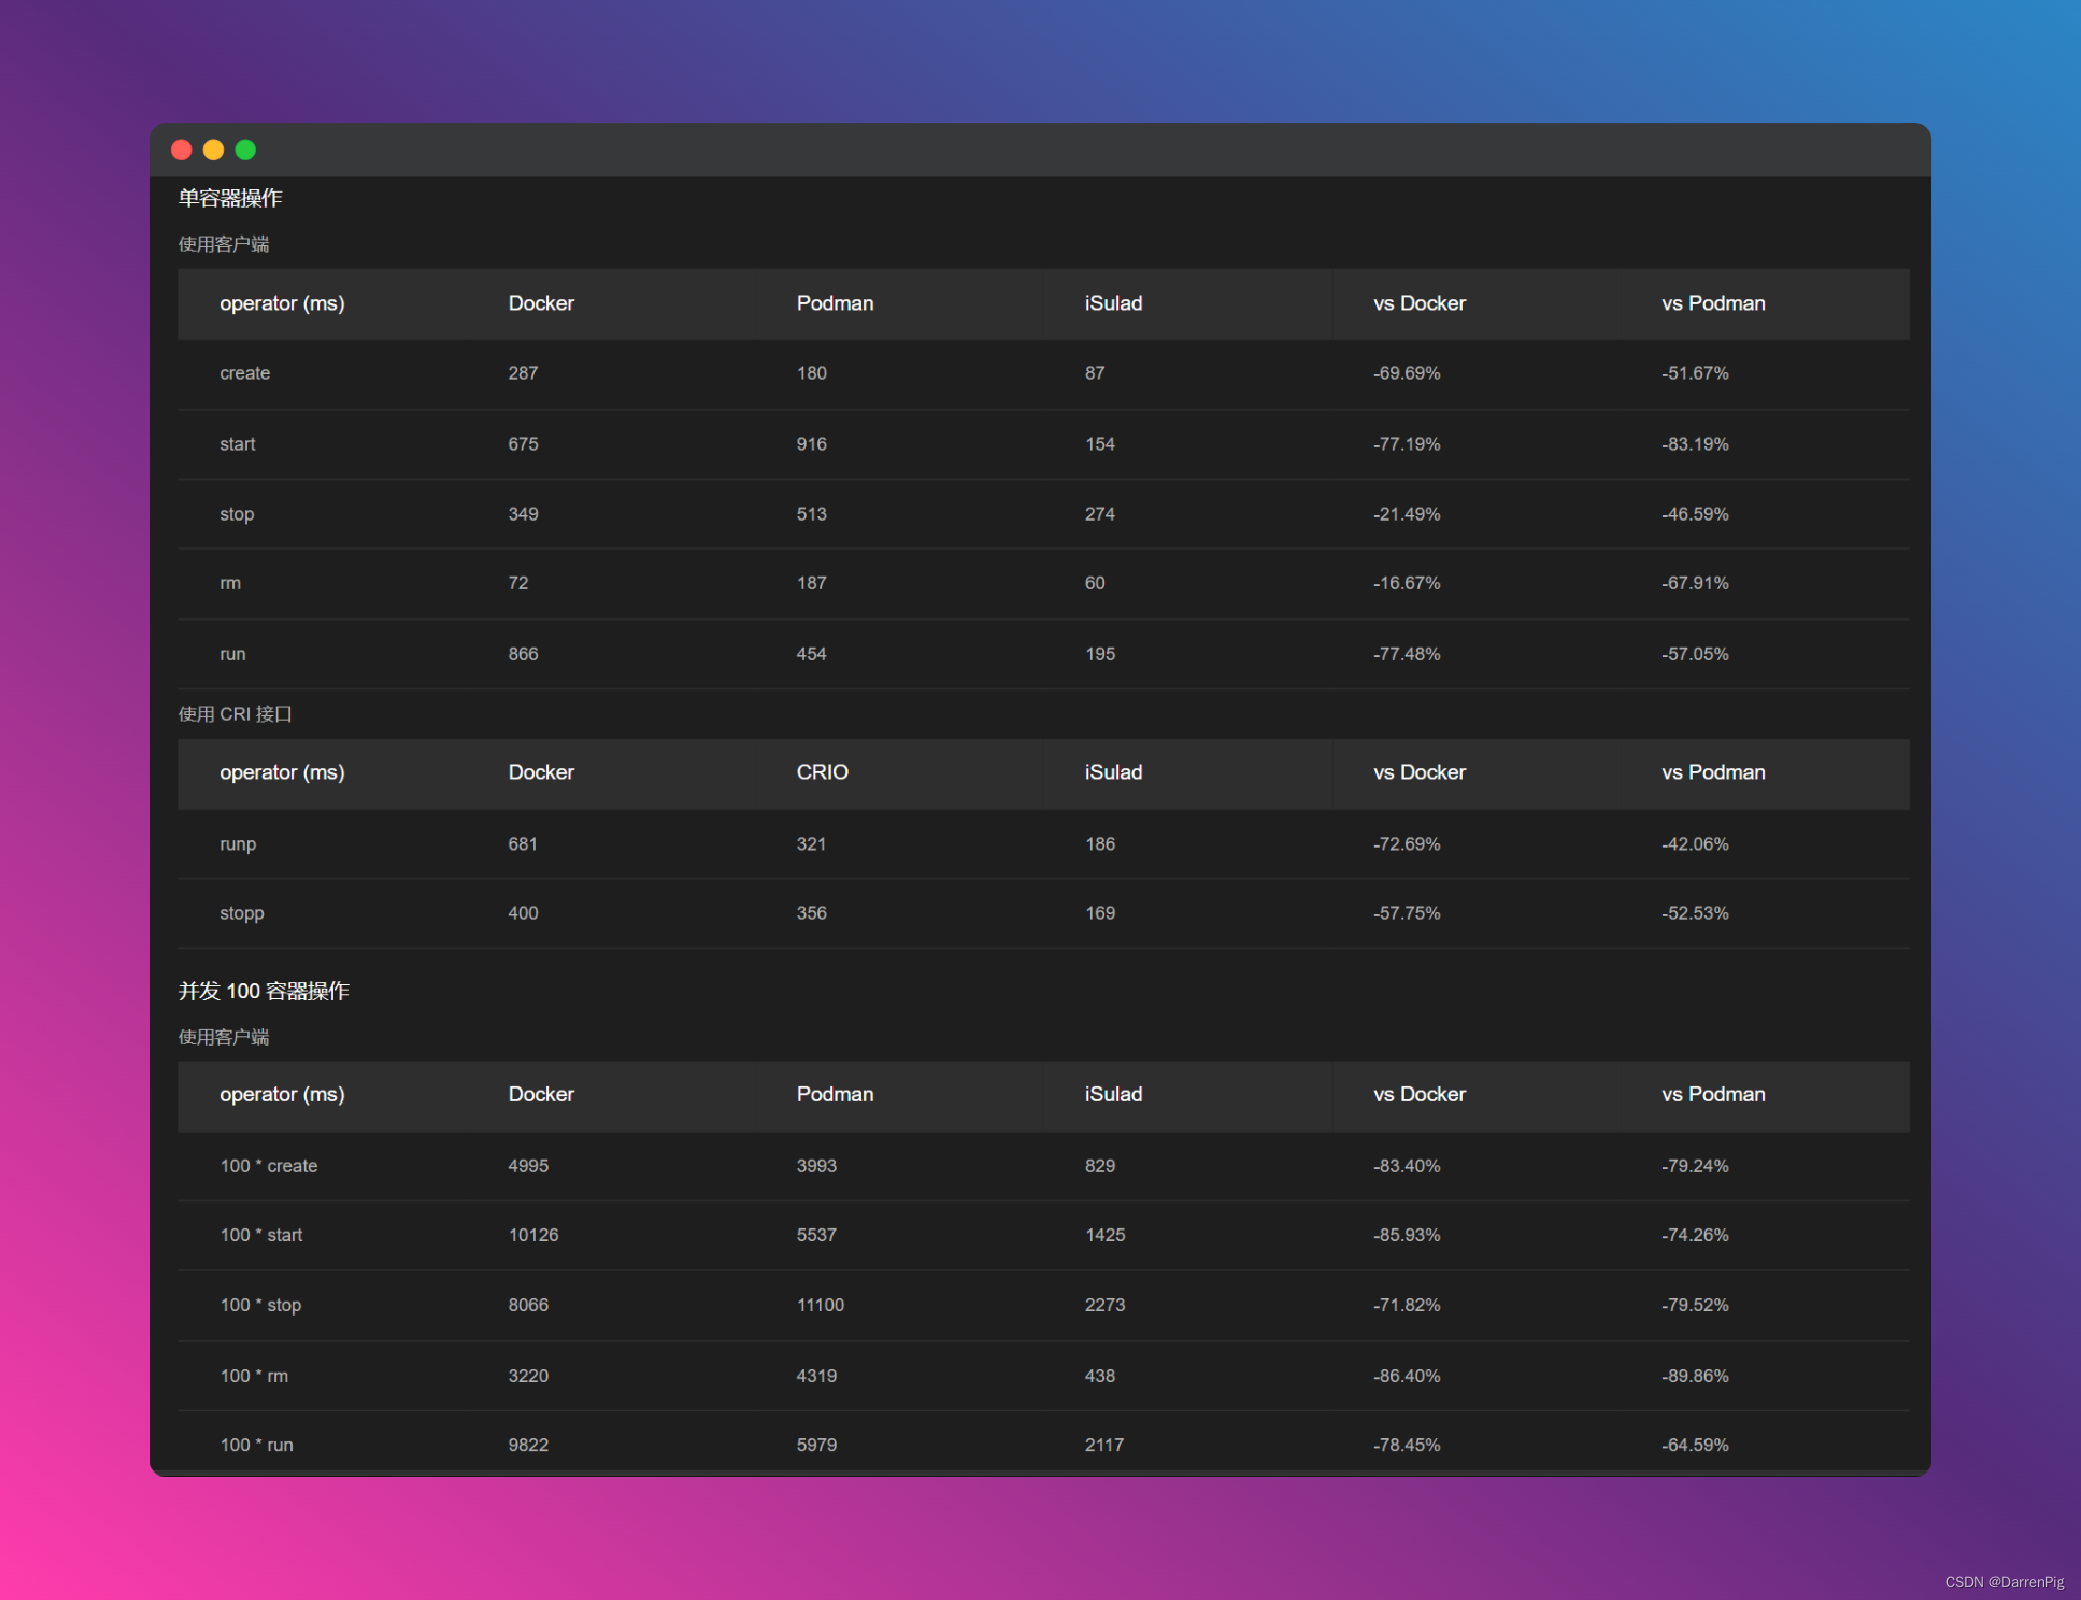Click the iSulad value 829
This screenshot has width=2081, height=1600.
[1100, 1166]
